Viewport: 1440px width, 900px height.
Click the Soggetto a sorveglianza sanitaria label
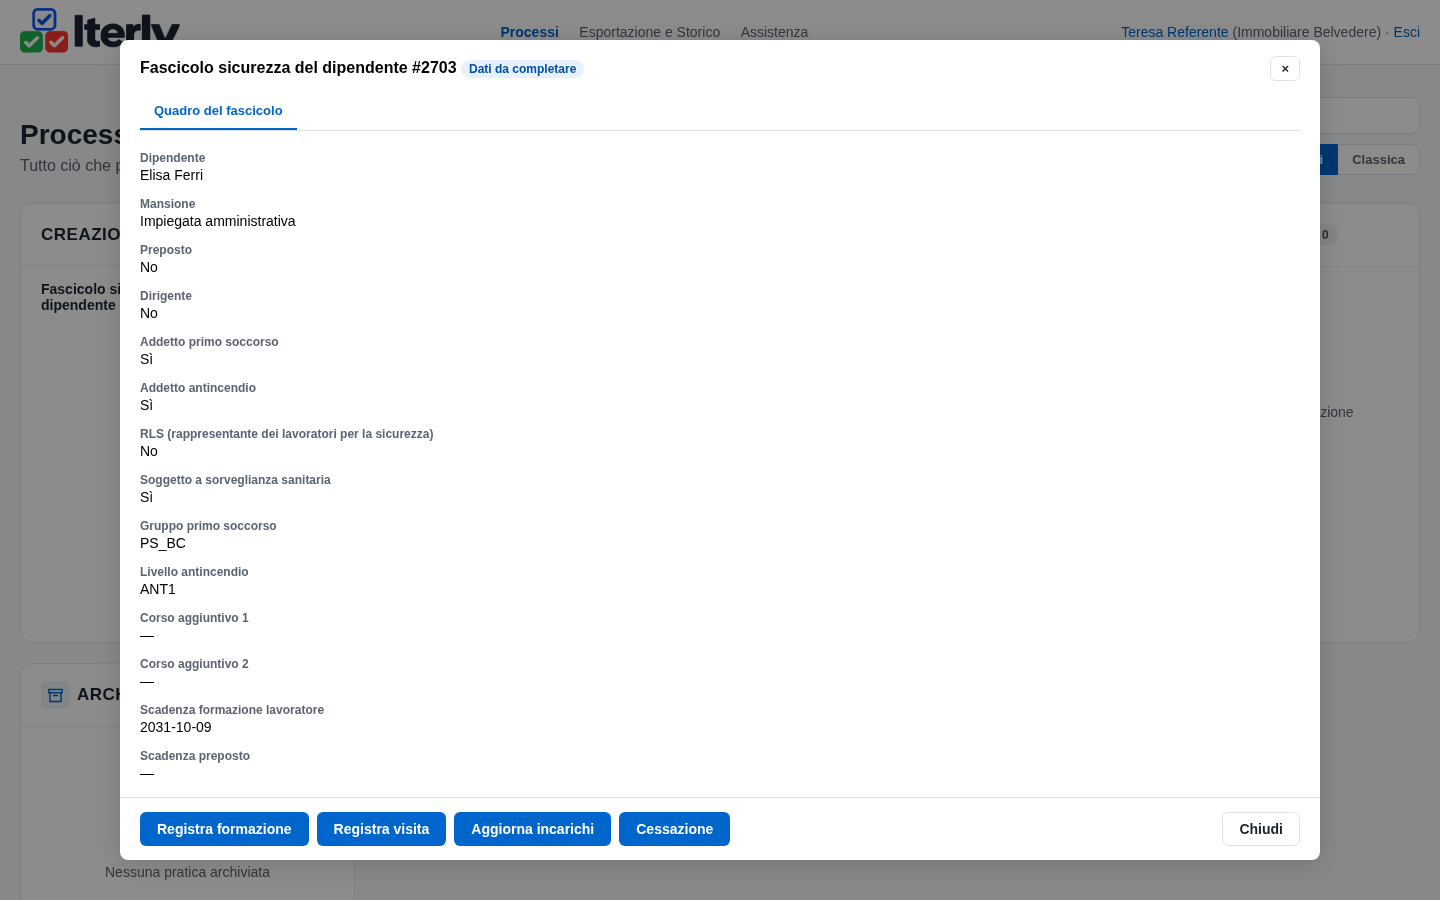click(235, 480)
